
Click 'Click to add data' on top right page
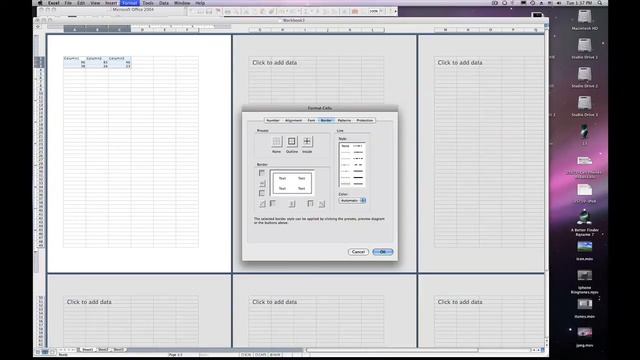tap(460, 62)
